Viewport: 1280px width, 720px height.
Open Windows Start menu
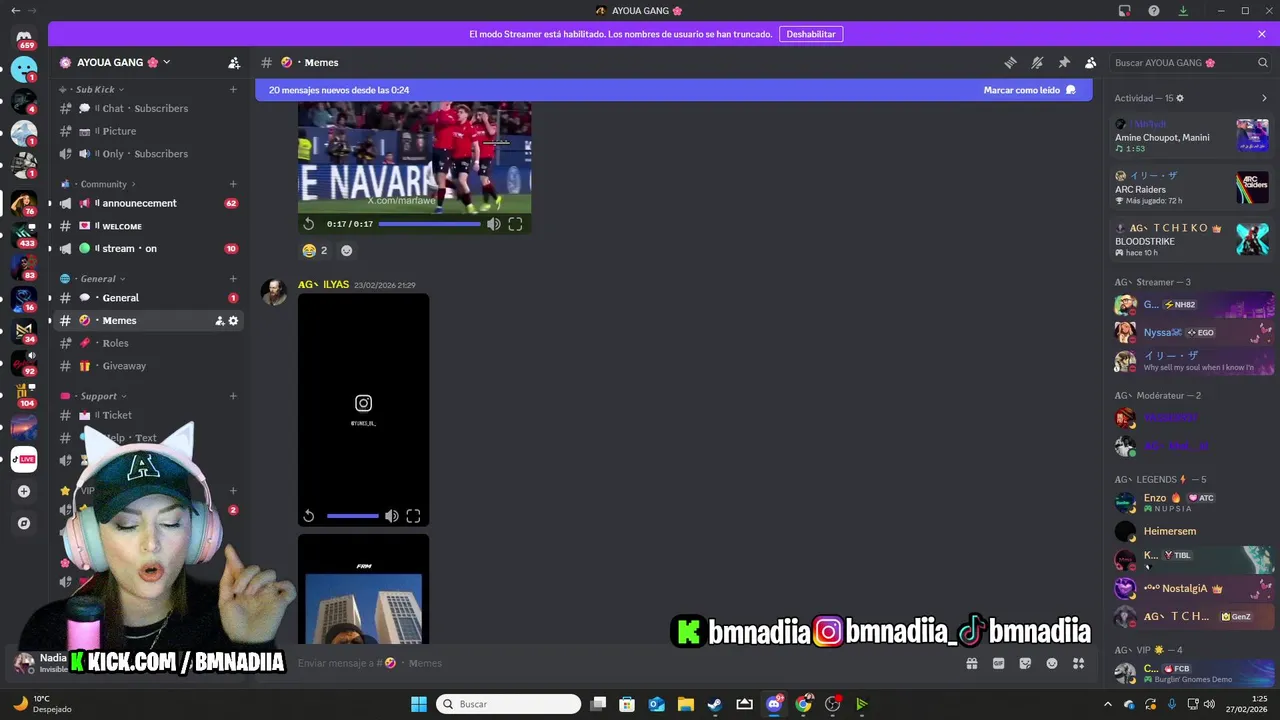(x=419, y=704)
